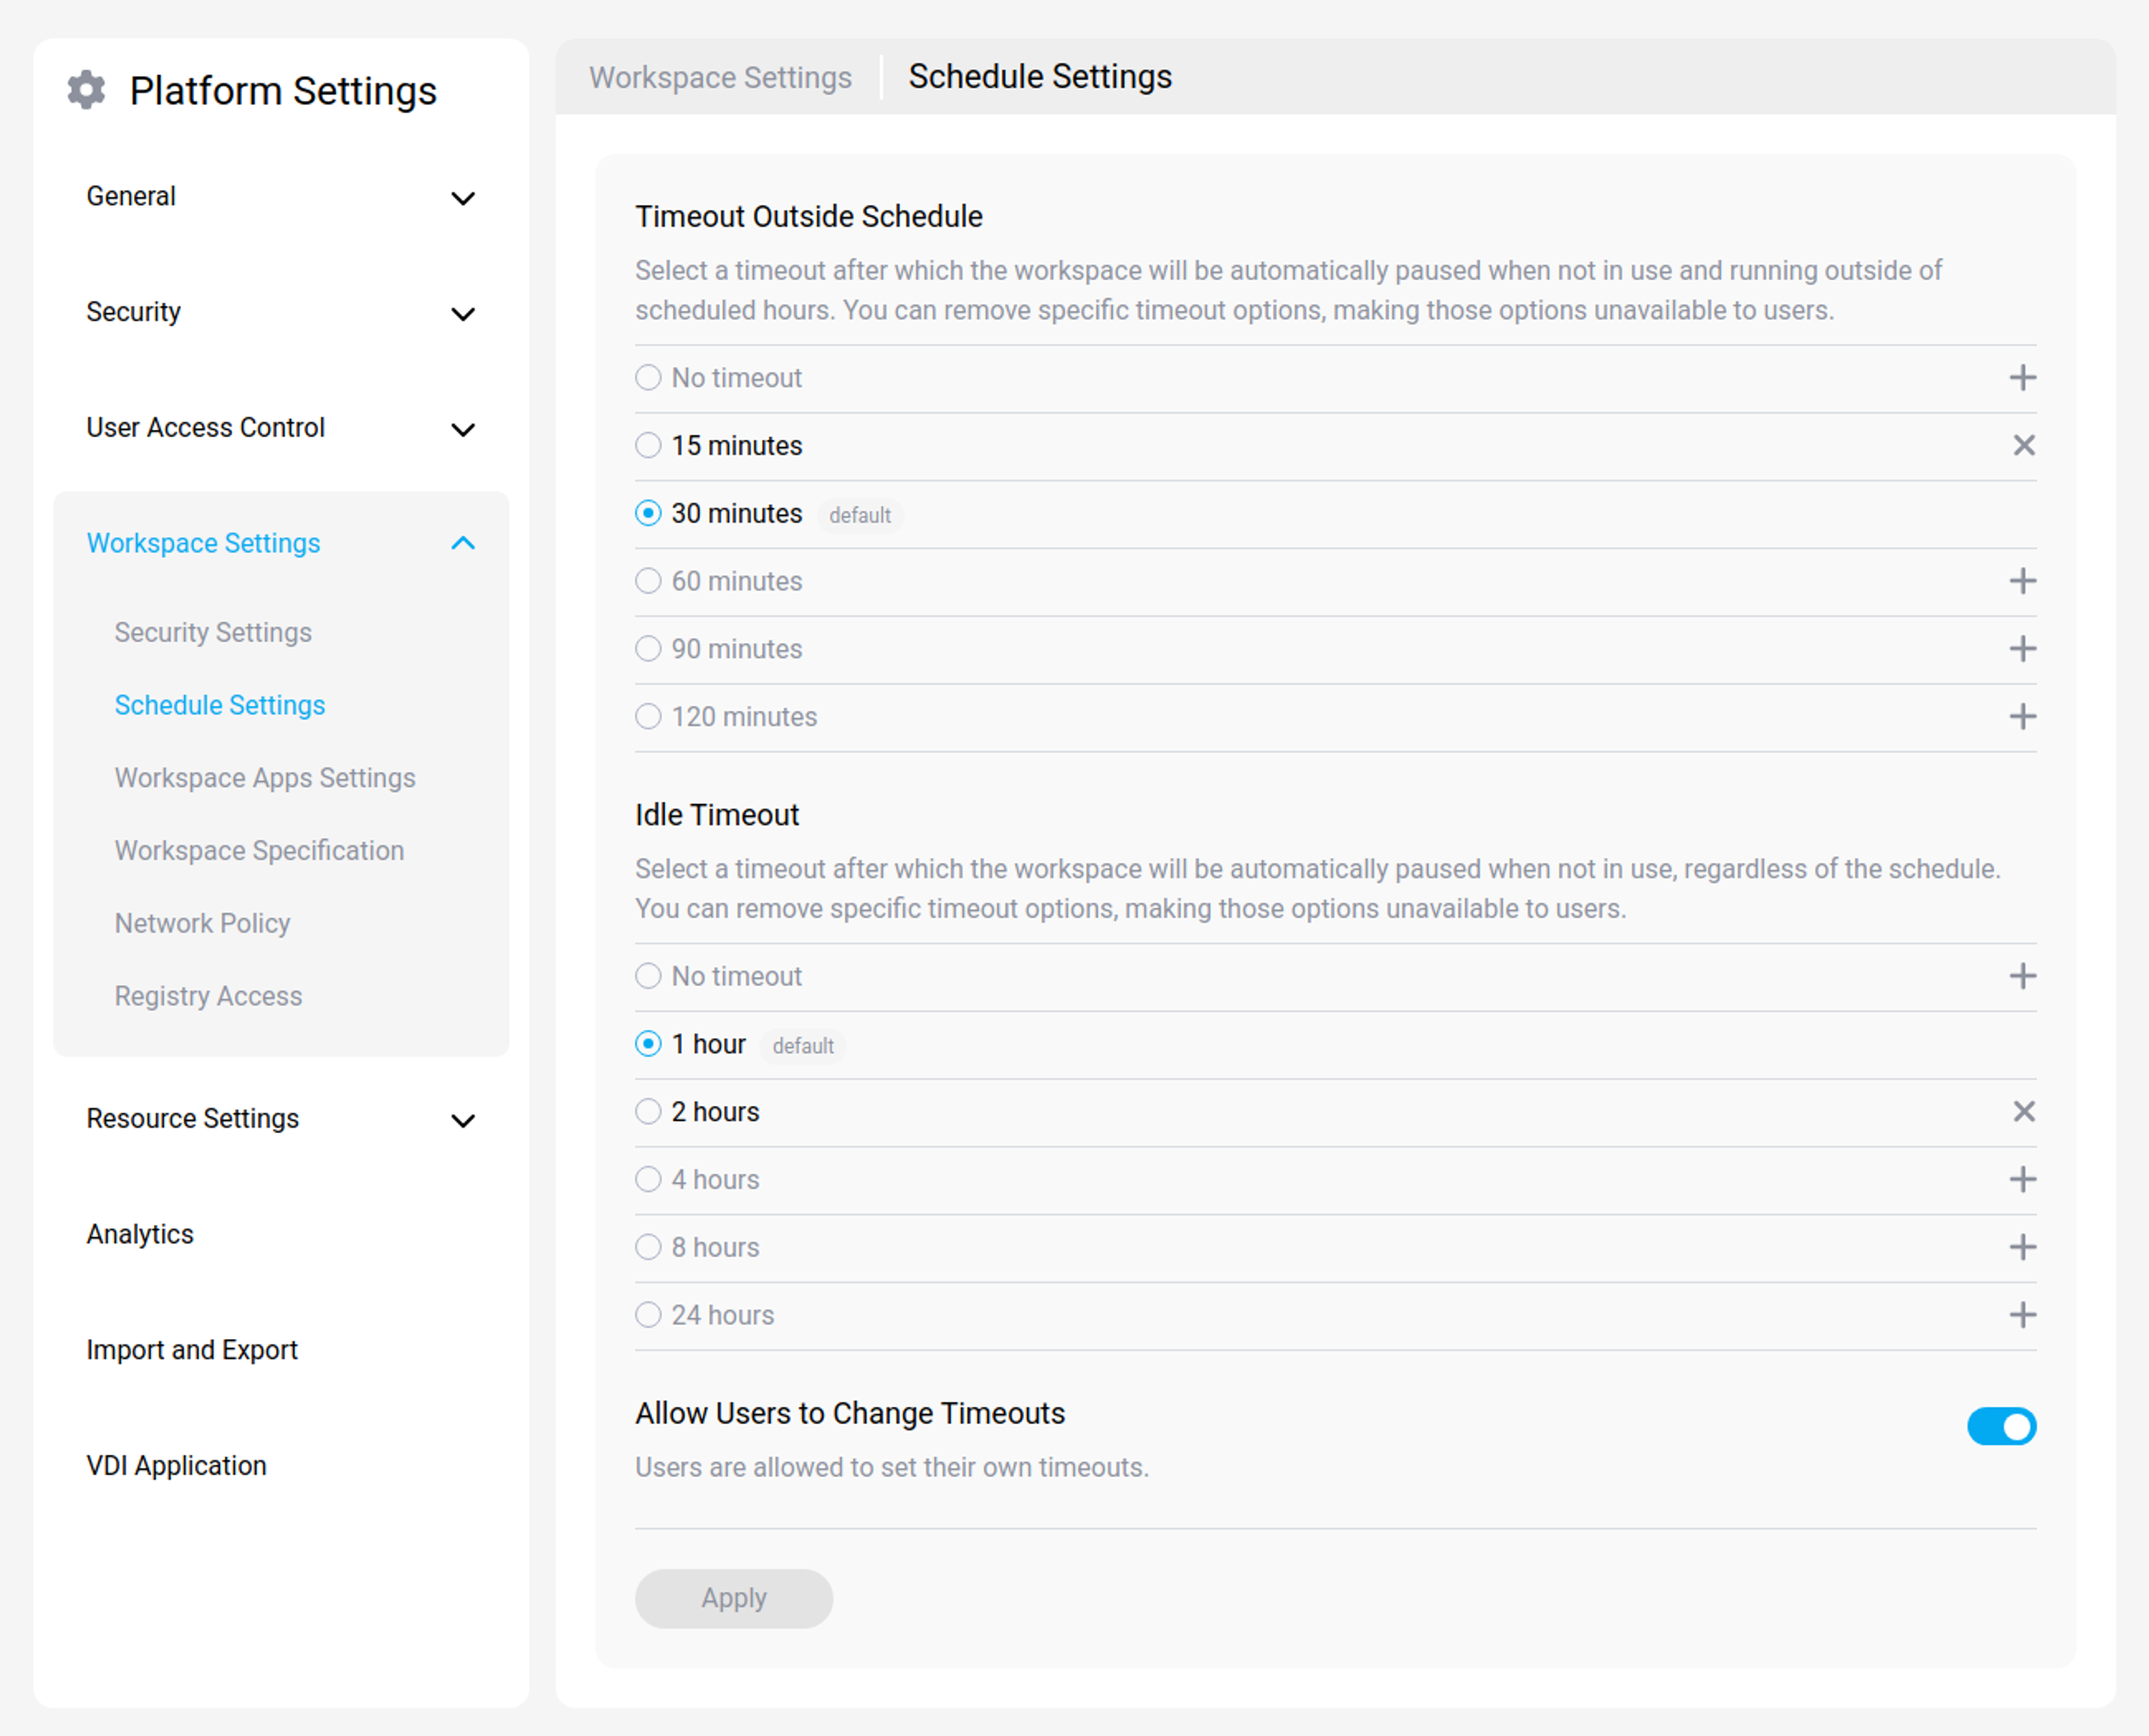This screenshot has height=1736, width=2149.
Task: Open the Schedule Settings tab
Action: (1039, 76)
